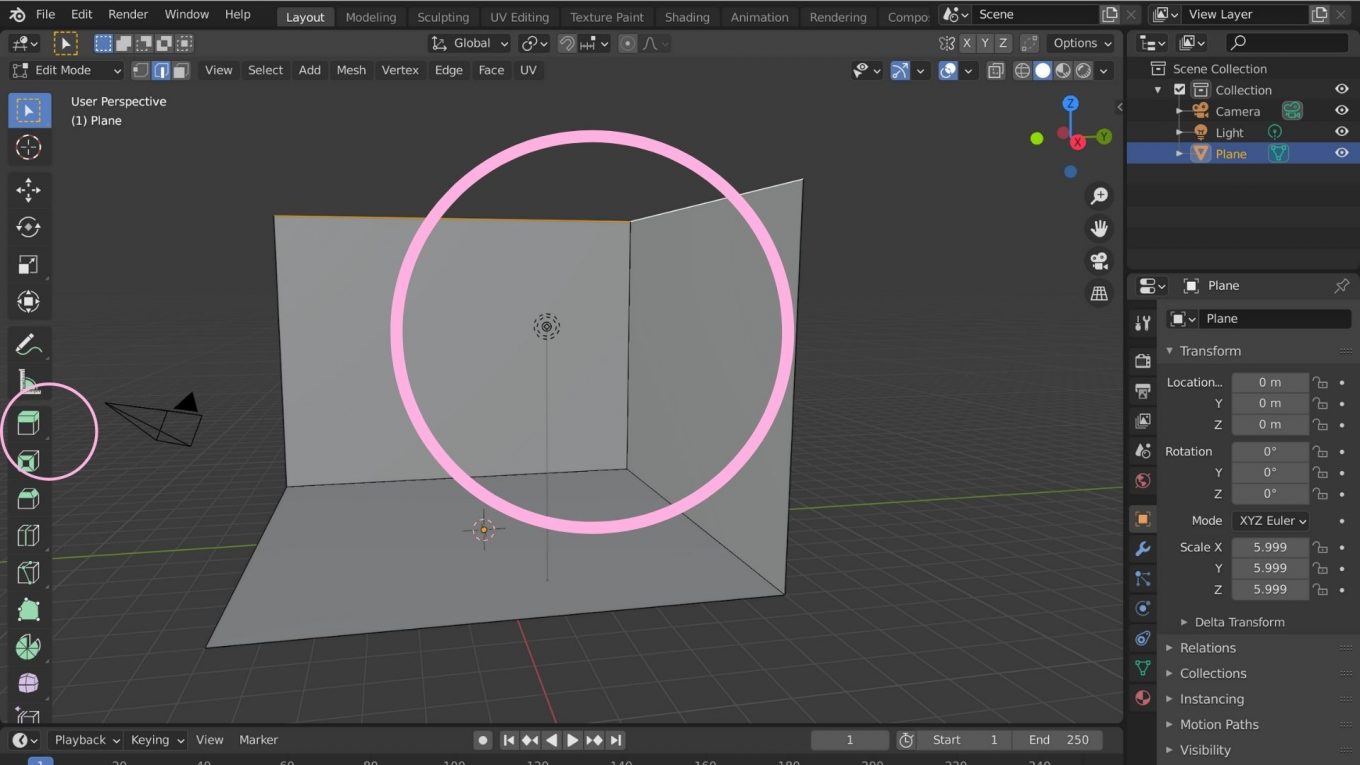The width and height of the screenshot is (1360, 765).
Task: Activate the Annotate tool
Action: click(28, 345)
